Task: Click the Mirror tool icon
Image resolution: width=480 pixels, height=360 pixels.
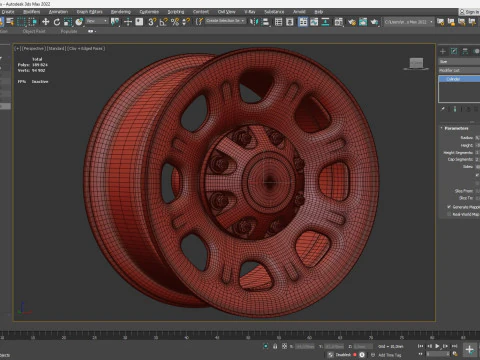Action: click(254, 22)
